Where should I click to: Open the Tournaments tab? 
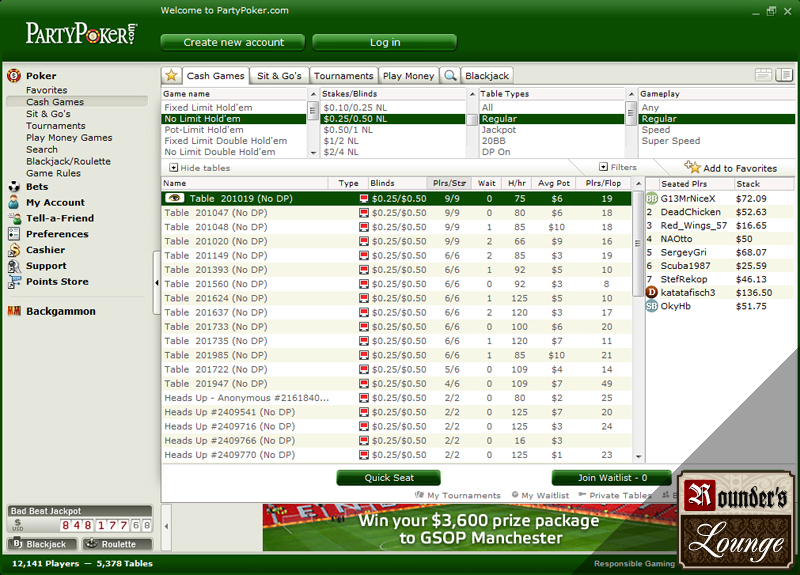coord(343,76)
